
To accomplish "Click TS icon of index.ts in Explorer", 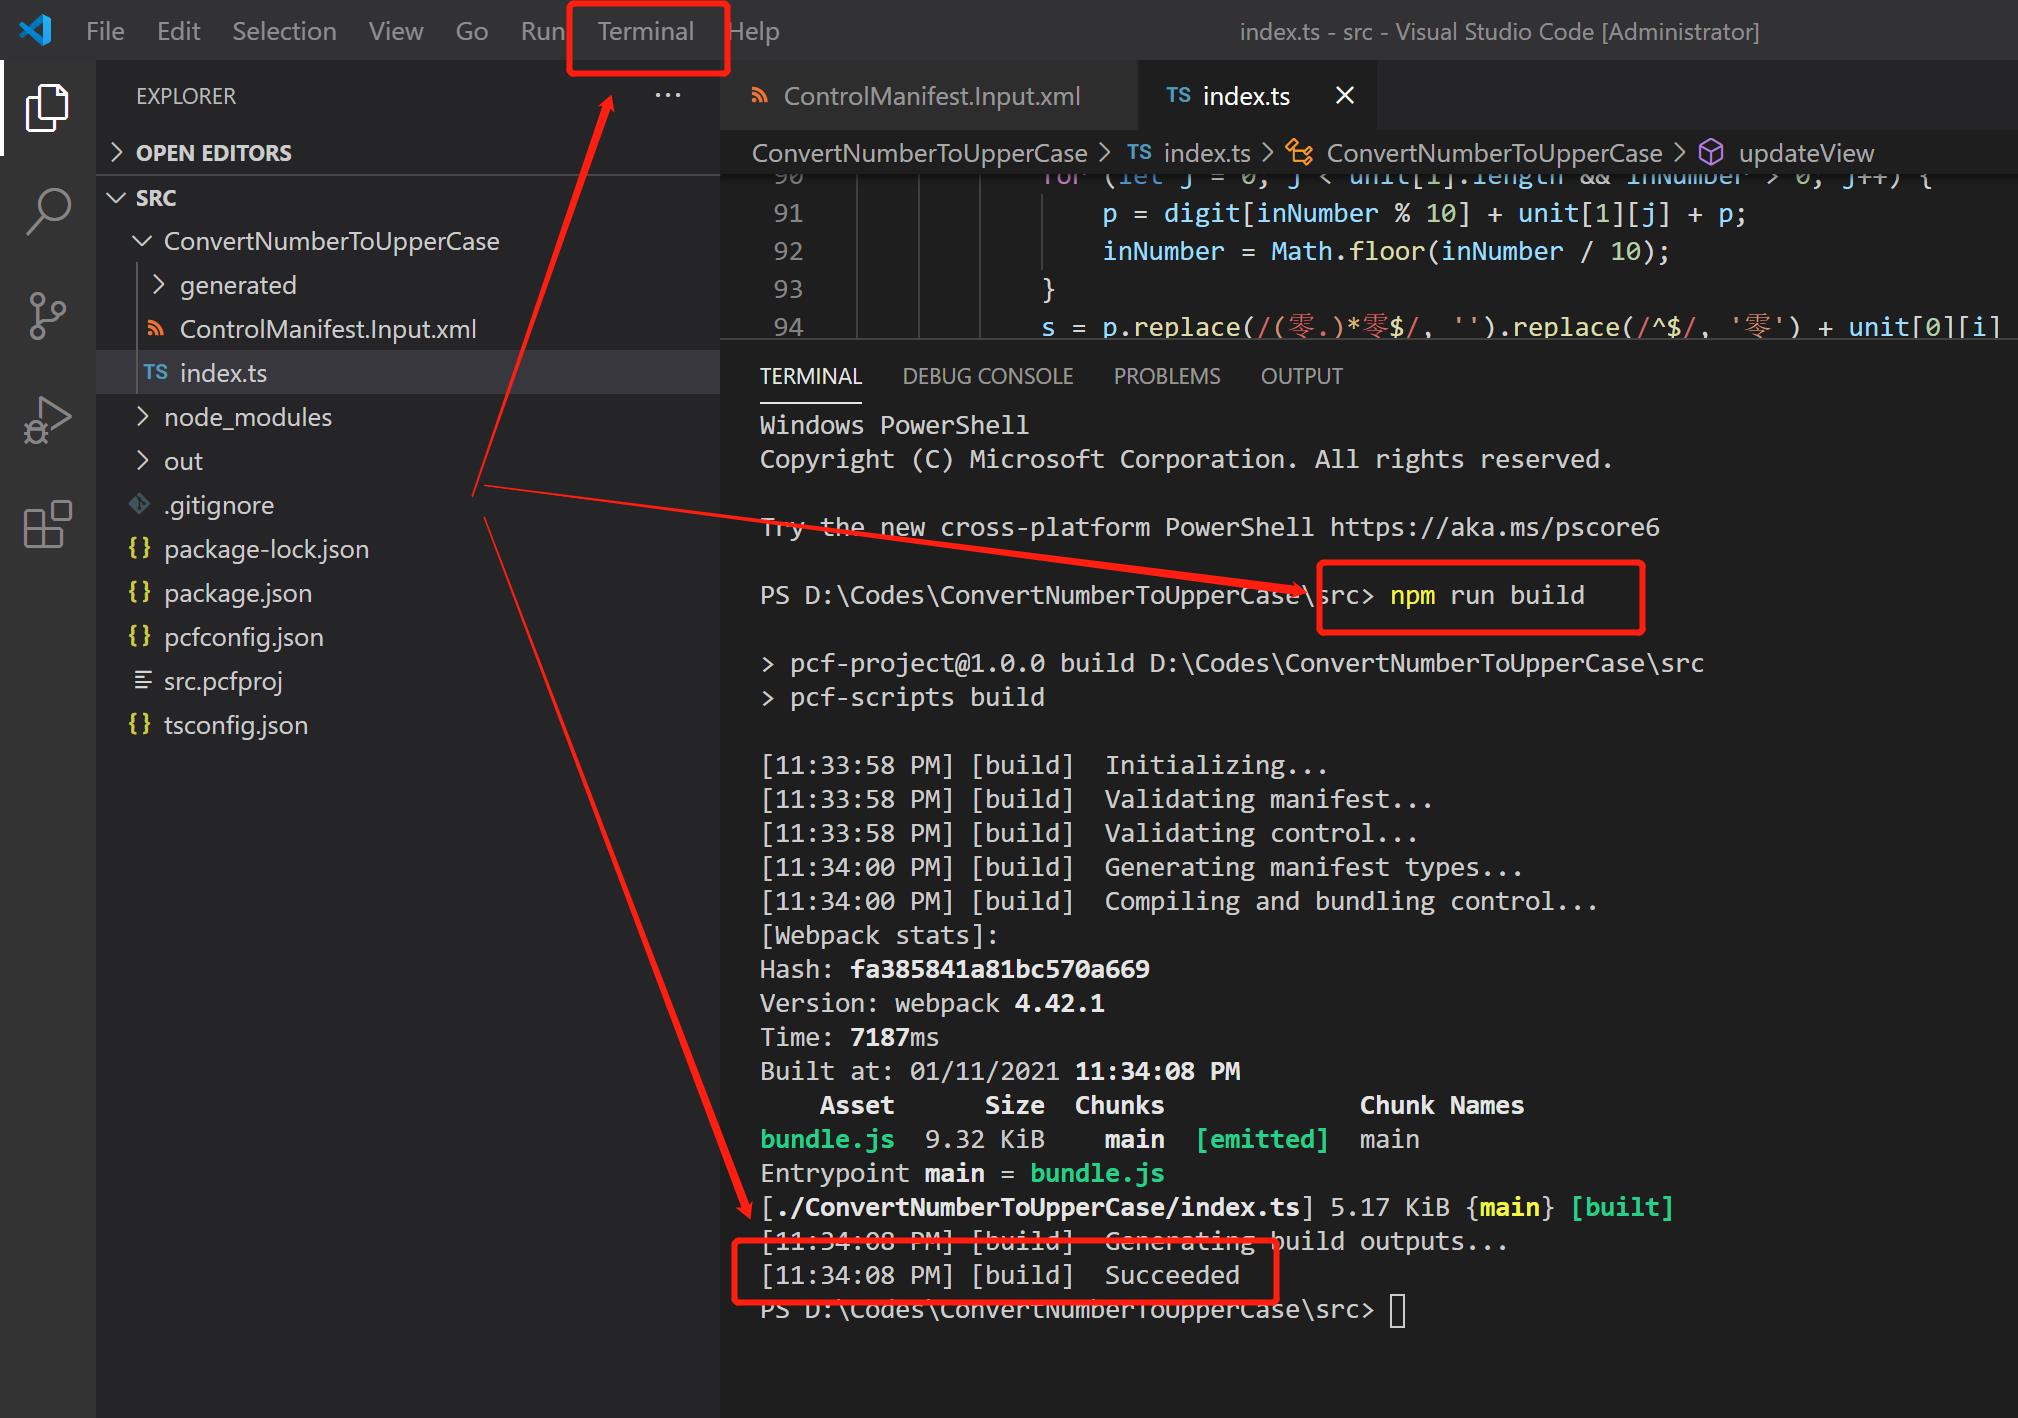I will pyautogui.click(x=155, y=373).
